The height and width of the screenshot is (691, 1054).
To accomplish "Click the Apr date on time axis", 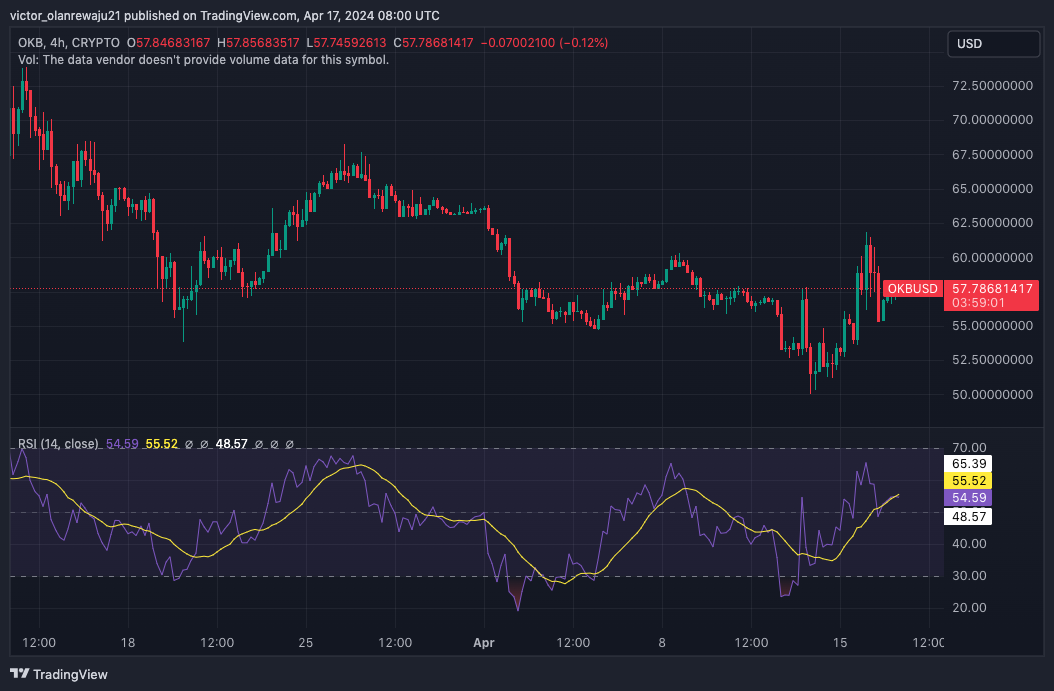I will pyautogui.click(x=484, y=641).
